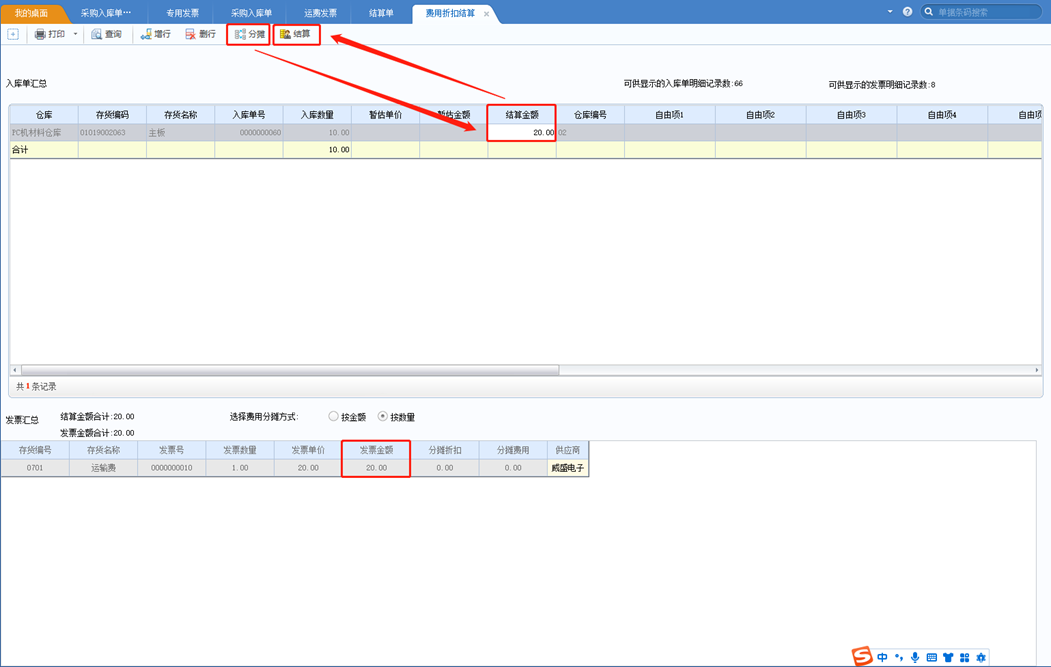The width and height of the screenshot is (1051, 667).
Task: Click the 自由项4 column header
Action: pyautogui.click(x=942, y=115)
